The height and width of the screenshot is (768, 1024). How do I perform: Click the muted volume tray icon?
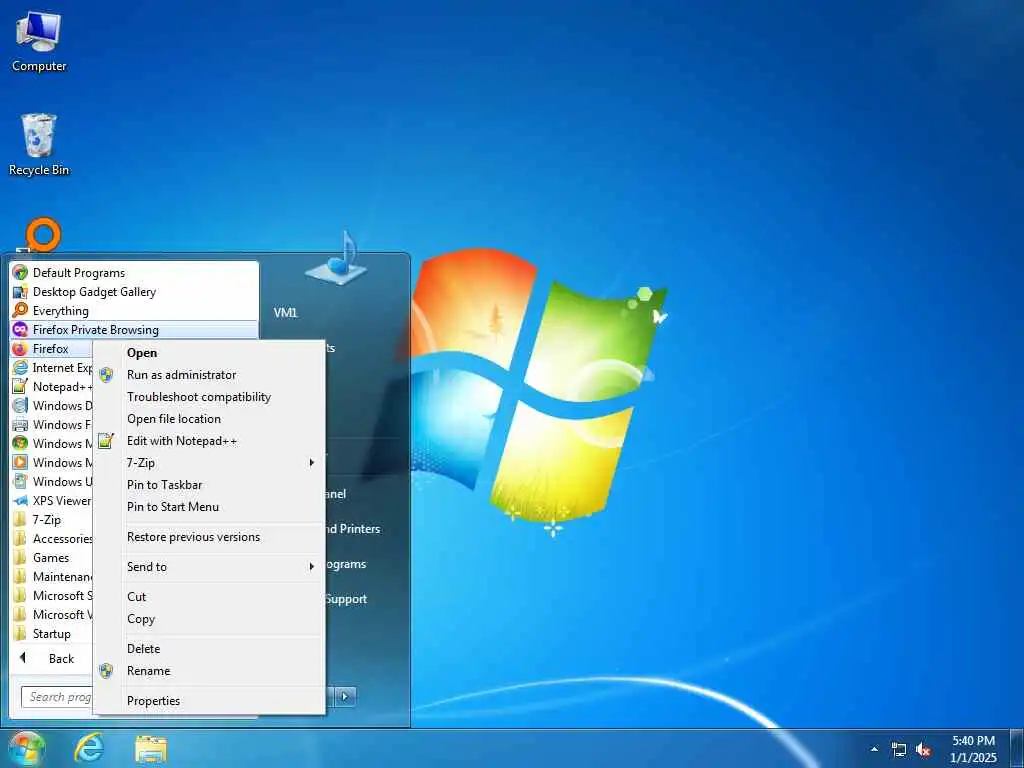pyautogui.click(x=923, y=750)
